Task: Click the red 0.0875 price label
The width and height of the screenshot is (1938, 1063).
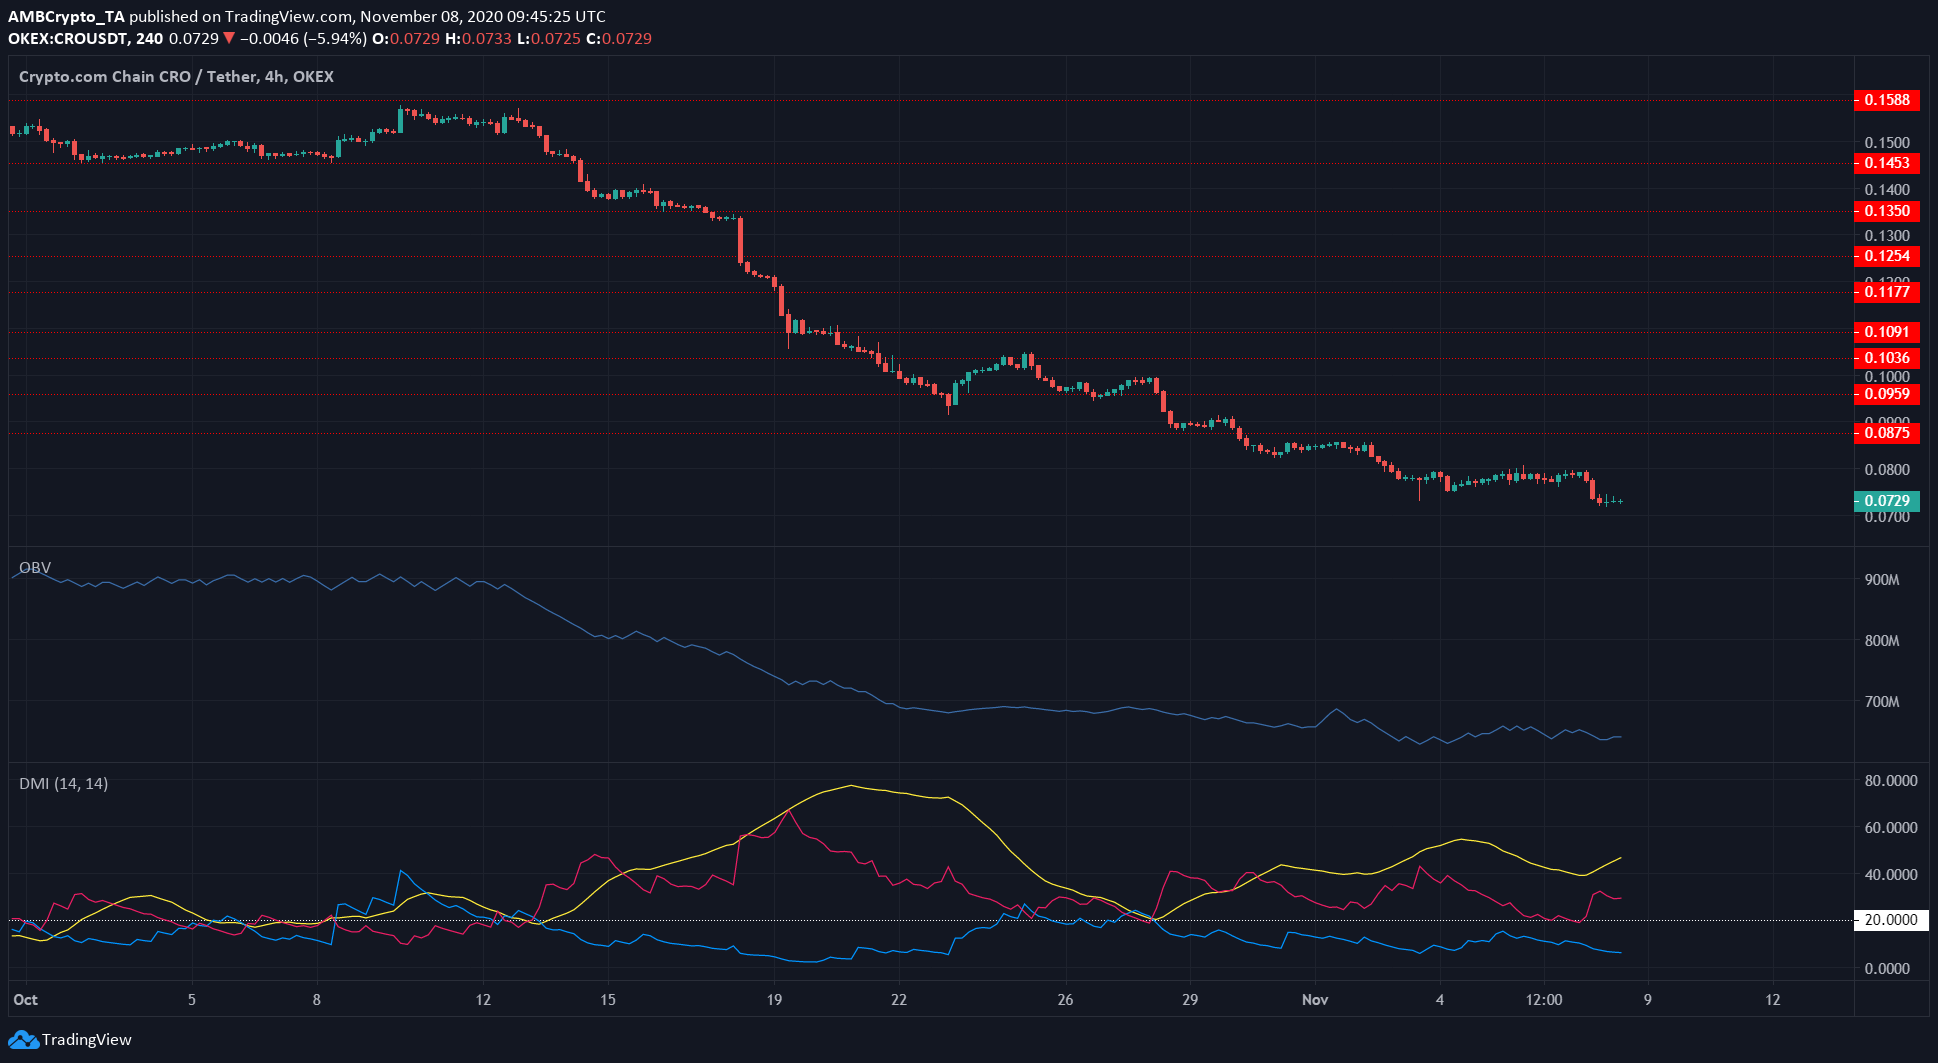Action: [x=1887, y=433]
